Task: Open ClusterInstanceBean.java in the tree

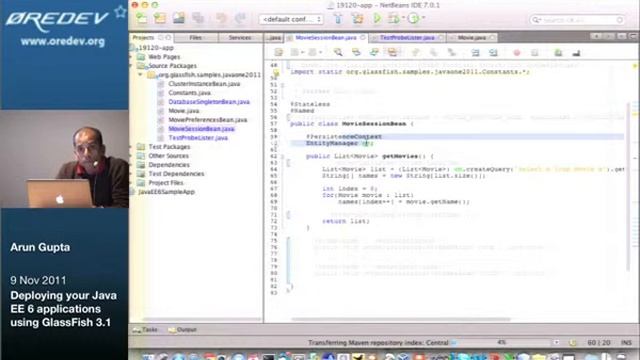Action: 204,84
